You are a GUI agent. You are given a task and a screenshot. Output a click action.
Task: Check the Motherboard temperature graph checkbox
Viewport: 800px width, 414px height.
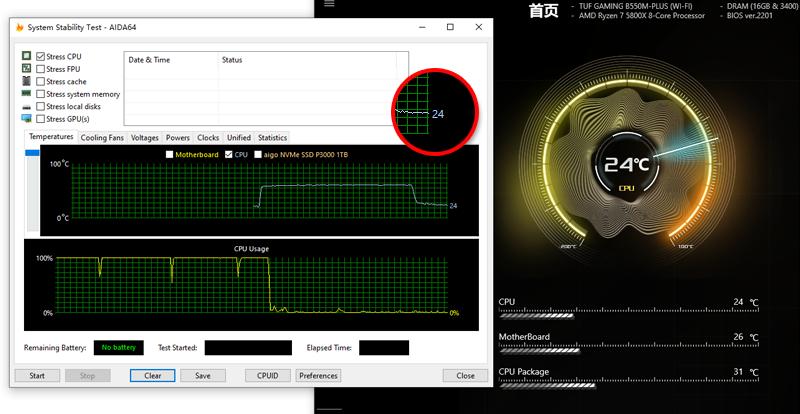[169, 154]
